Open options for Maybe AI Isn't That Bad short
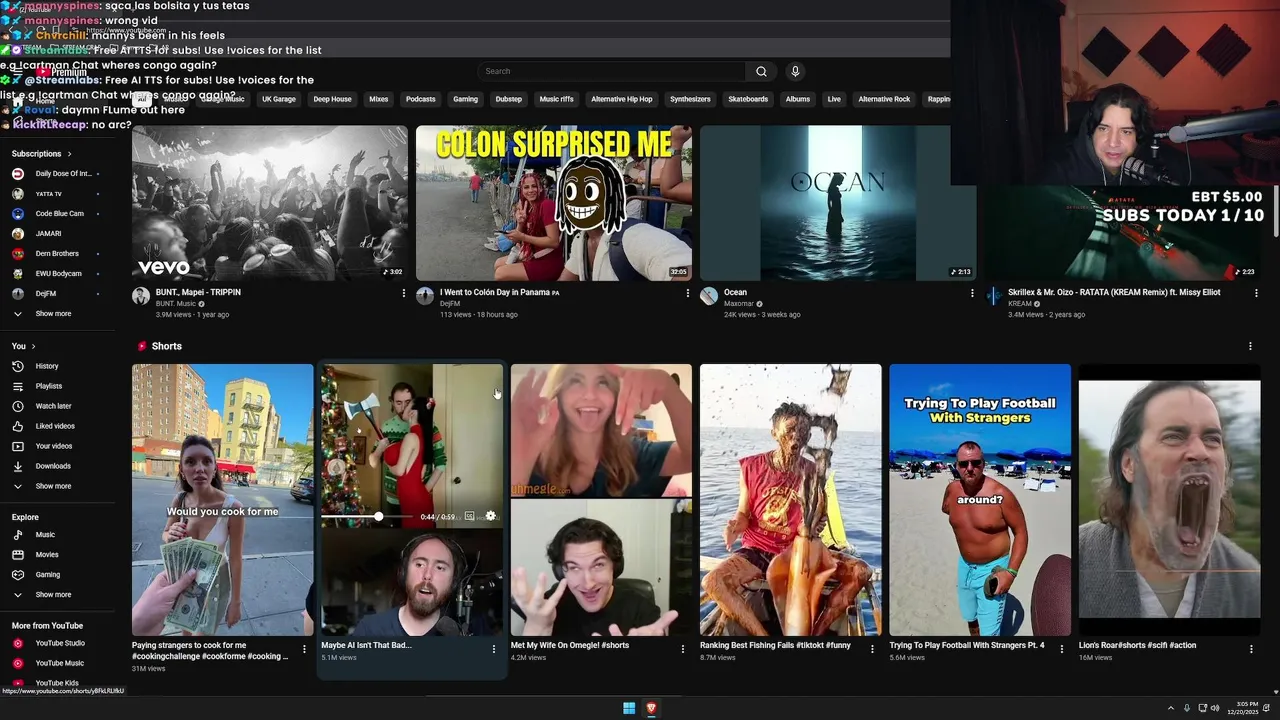This screenshot has height=720, width=1280. (x=493, y=649)
